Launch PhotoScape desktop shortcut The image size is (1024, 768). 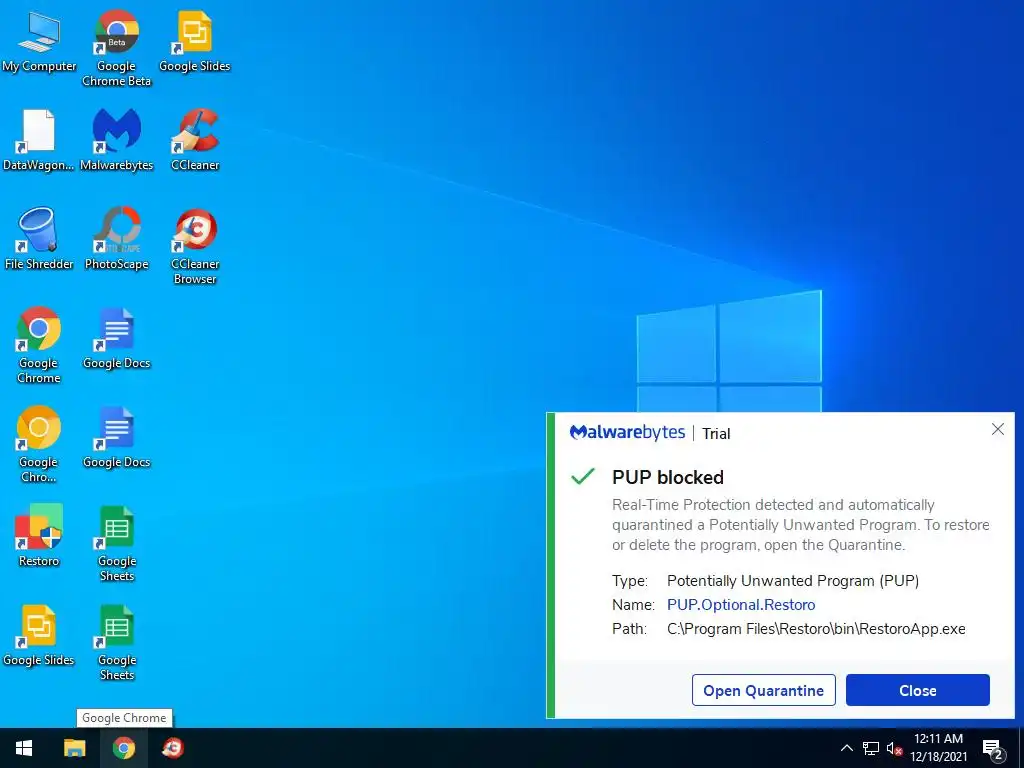116,239
